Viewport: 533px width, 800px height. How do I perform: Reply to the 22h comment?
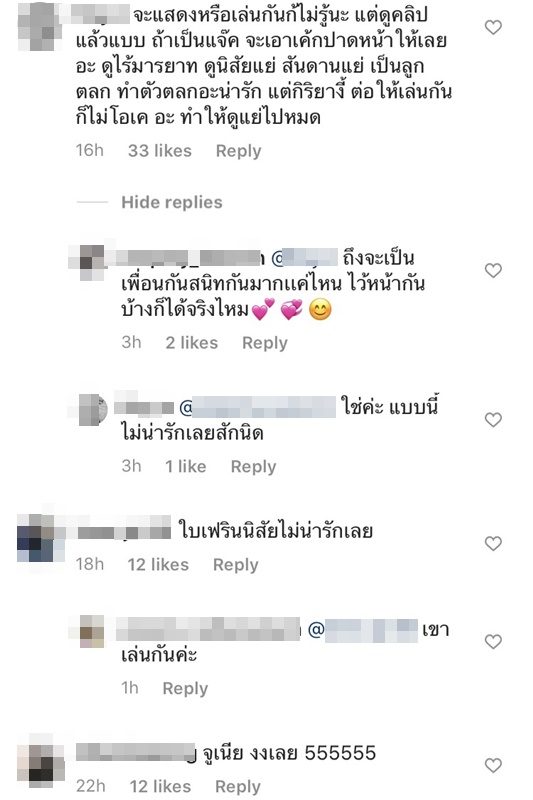coord(238,786)
